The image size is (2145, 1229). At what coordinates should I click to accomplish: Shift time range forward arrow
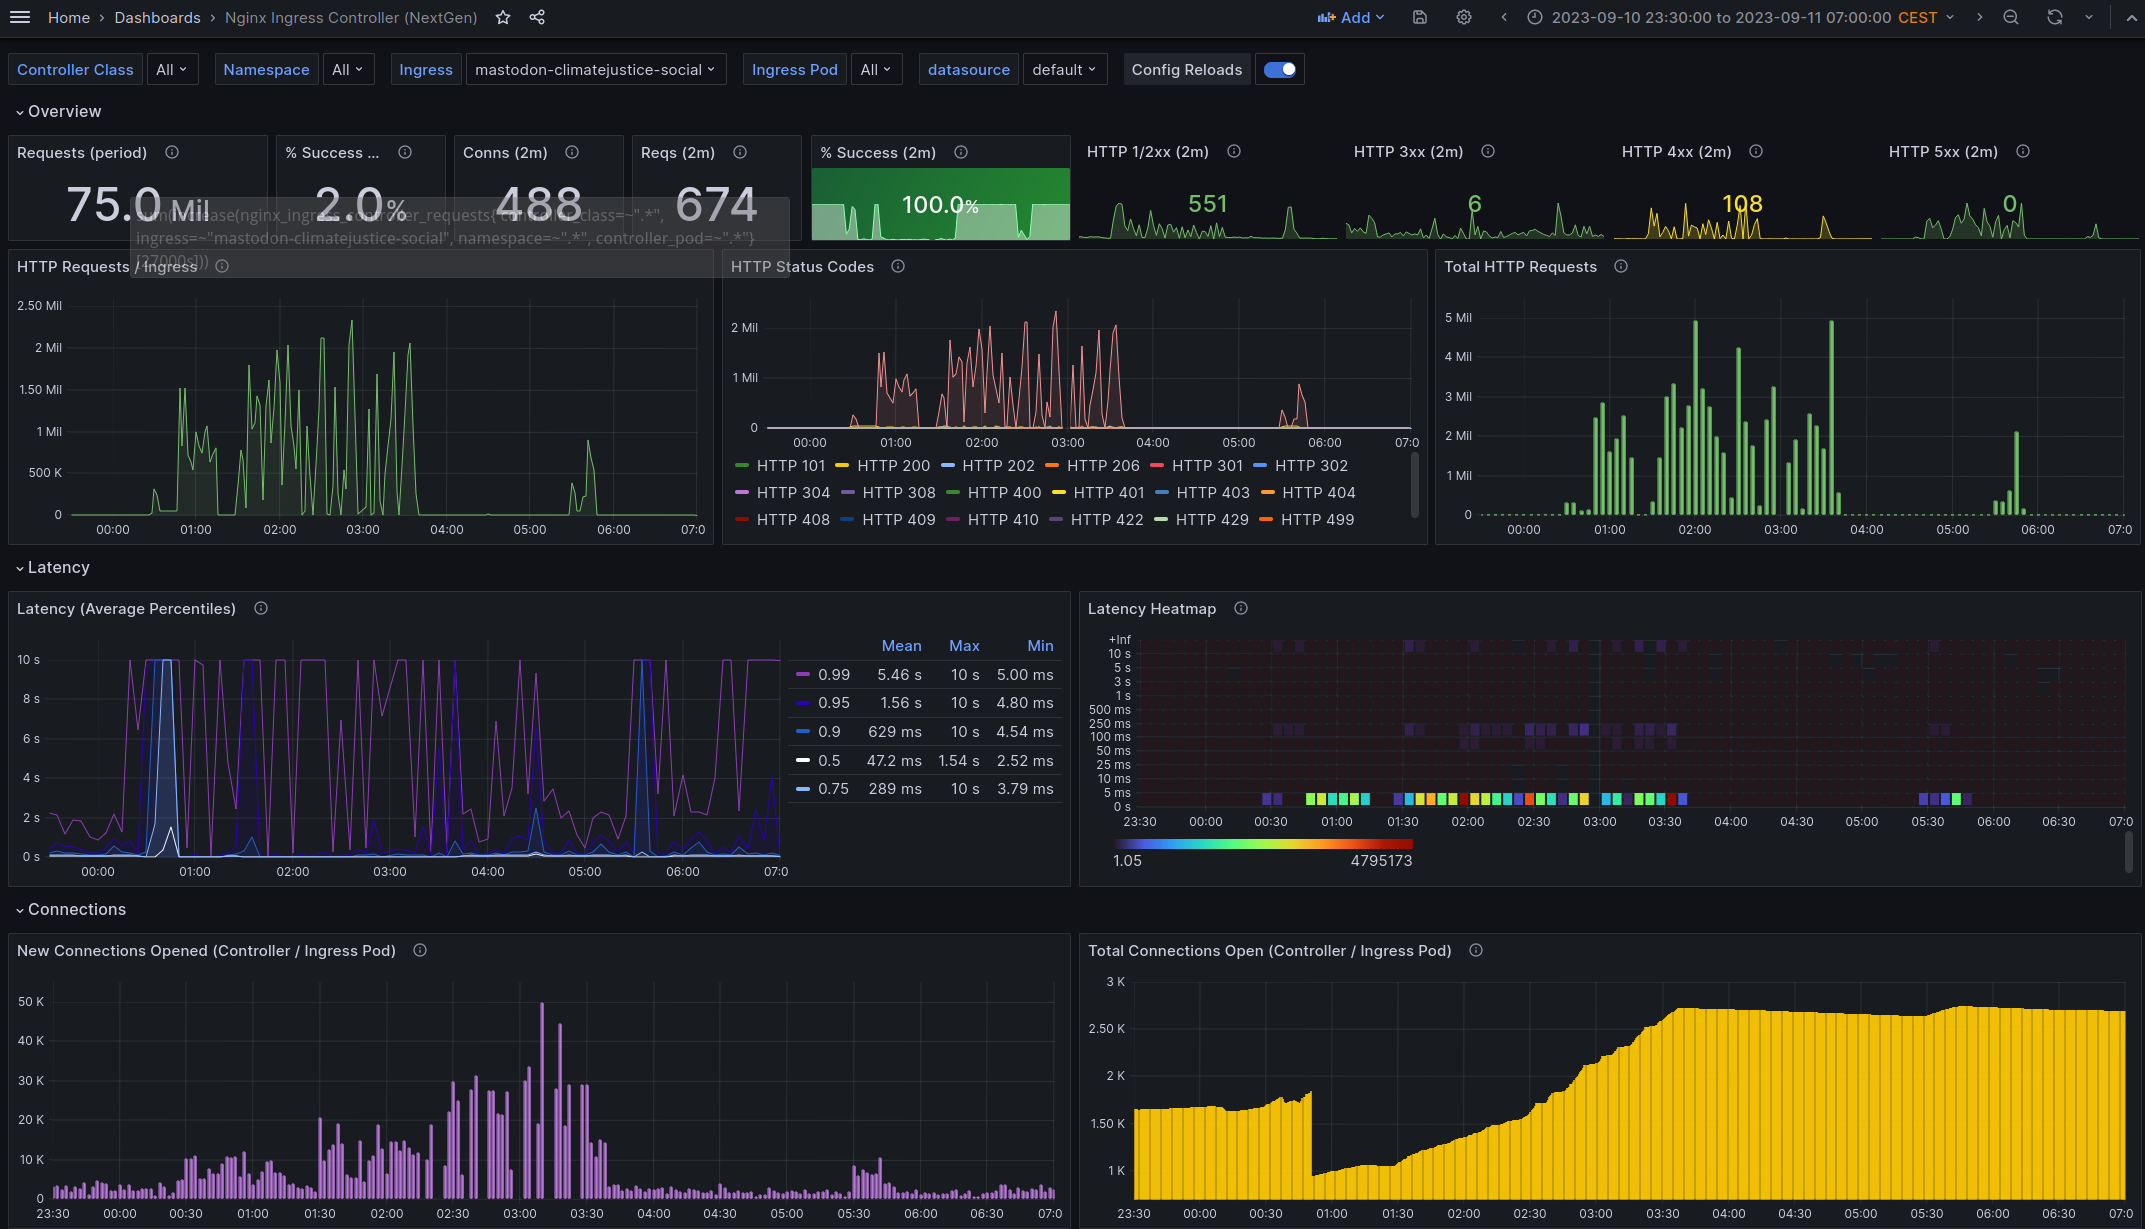pyautogui.click(x=1979, y=17)
